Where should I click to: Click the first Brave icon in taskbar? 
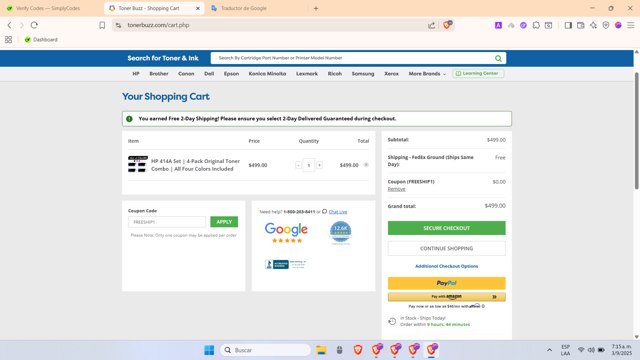[x=358, y=350]
